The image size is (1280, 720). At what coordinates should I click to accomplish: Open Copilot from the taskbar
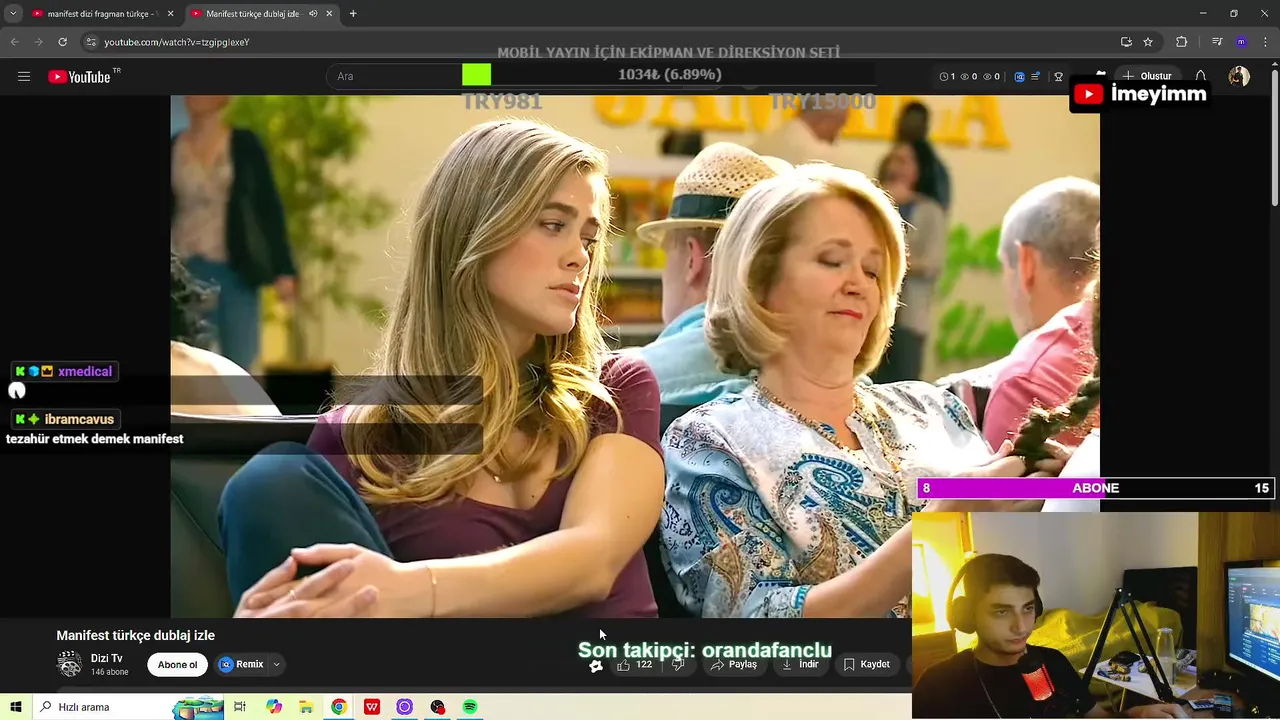tap(274, 707)
